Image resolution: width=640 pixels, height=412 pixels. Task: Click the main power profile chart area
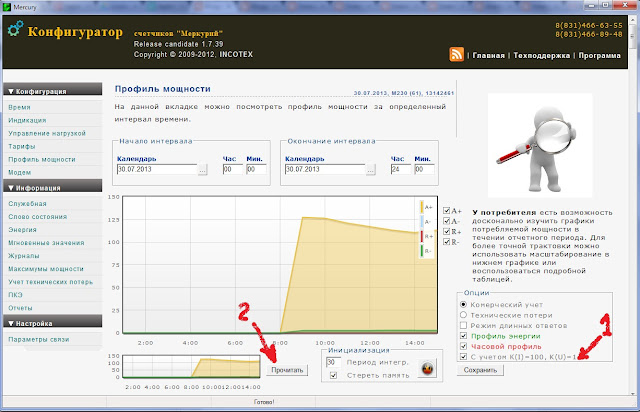280,265
